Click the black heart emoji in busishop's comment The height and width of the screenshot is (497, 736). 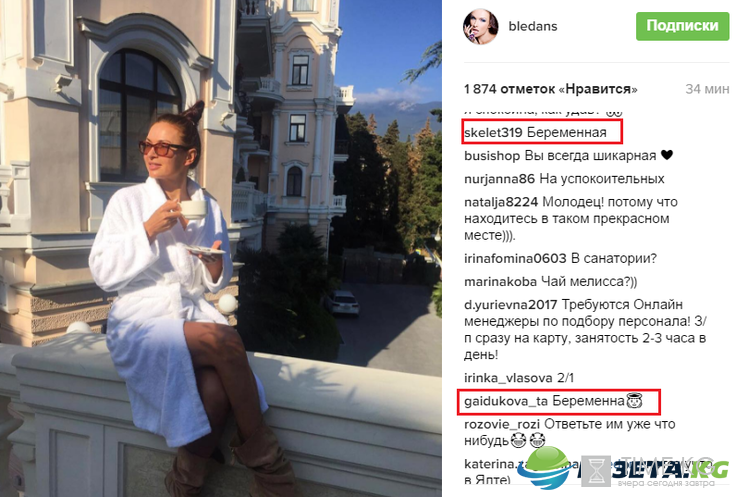pos(667,155)
